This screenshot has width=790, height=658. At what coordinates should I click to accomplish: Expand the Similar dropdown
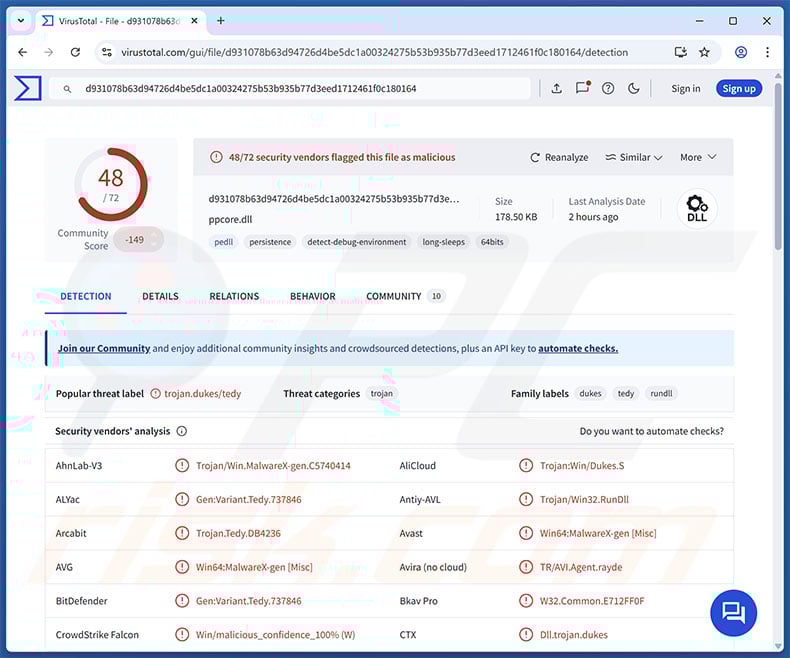(634, 157)
